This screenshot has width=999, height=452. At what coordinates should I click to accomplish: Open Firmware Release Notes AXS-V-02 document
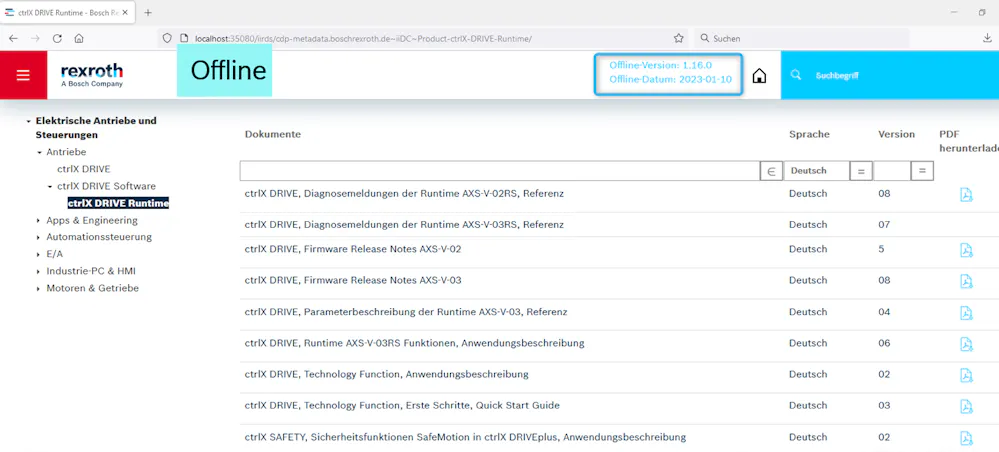click(353, 249)
